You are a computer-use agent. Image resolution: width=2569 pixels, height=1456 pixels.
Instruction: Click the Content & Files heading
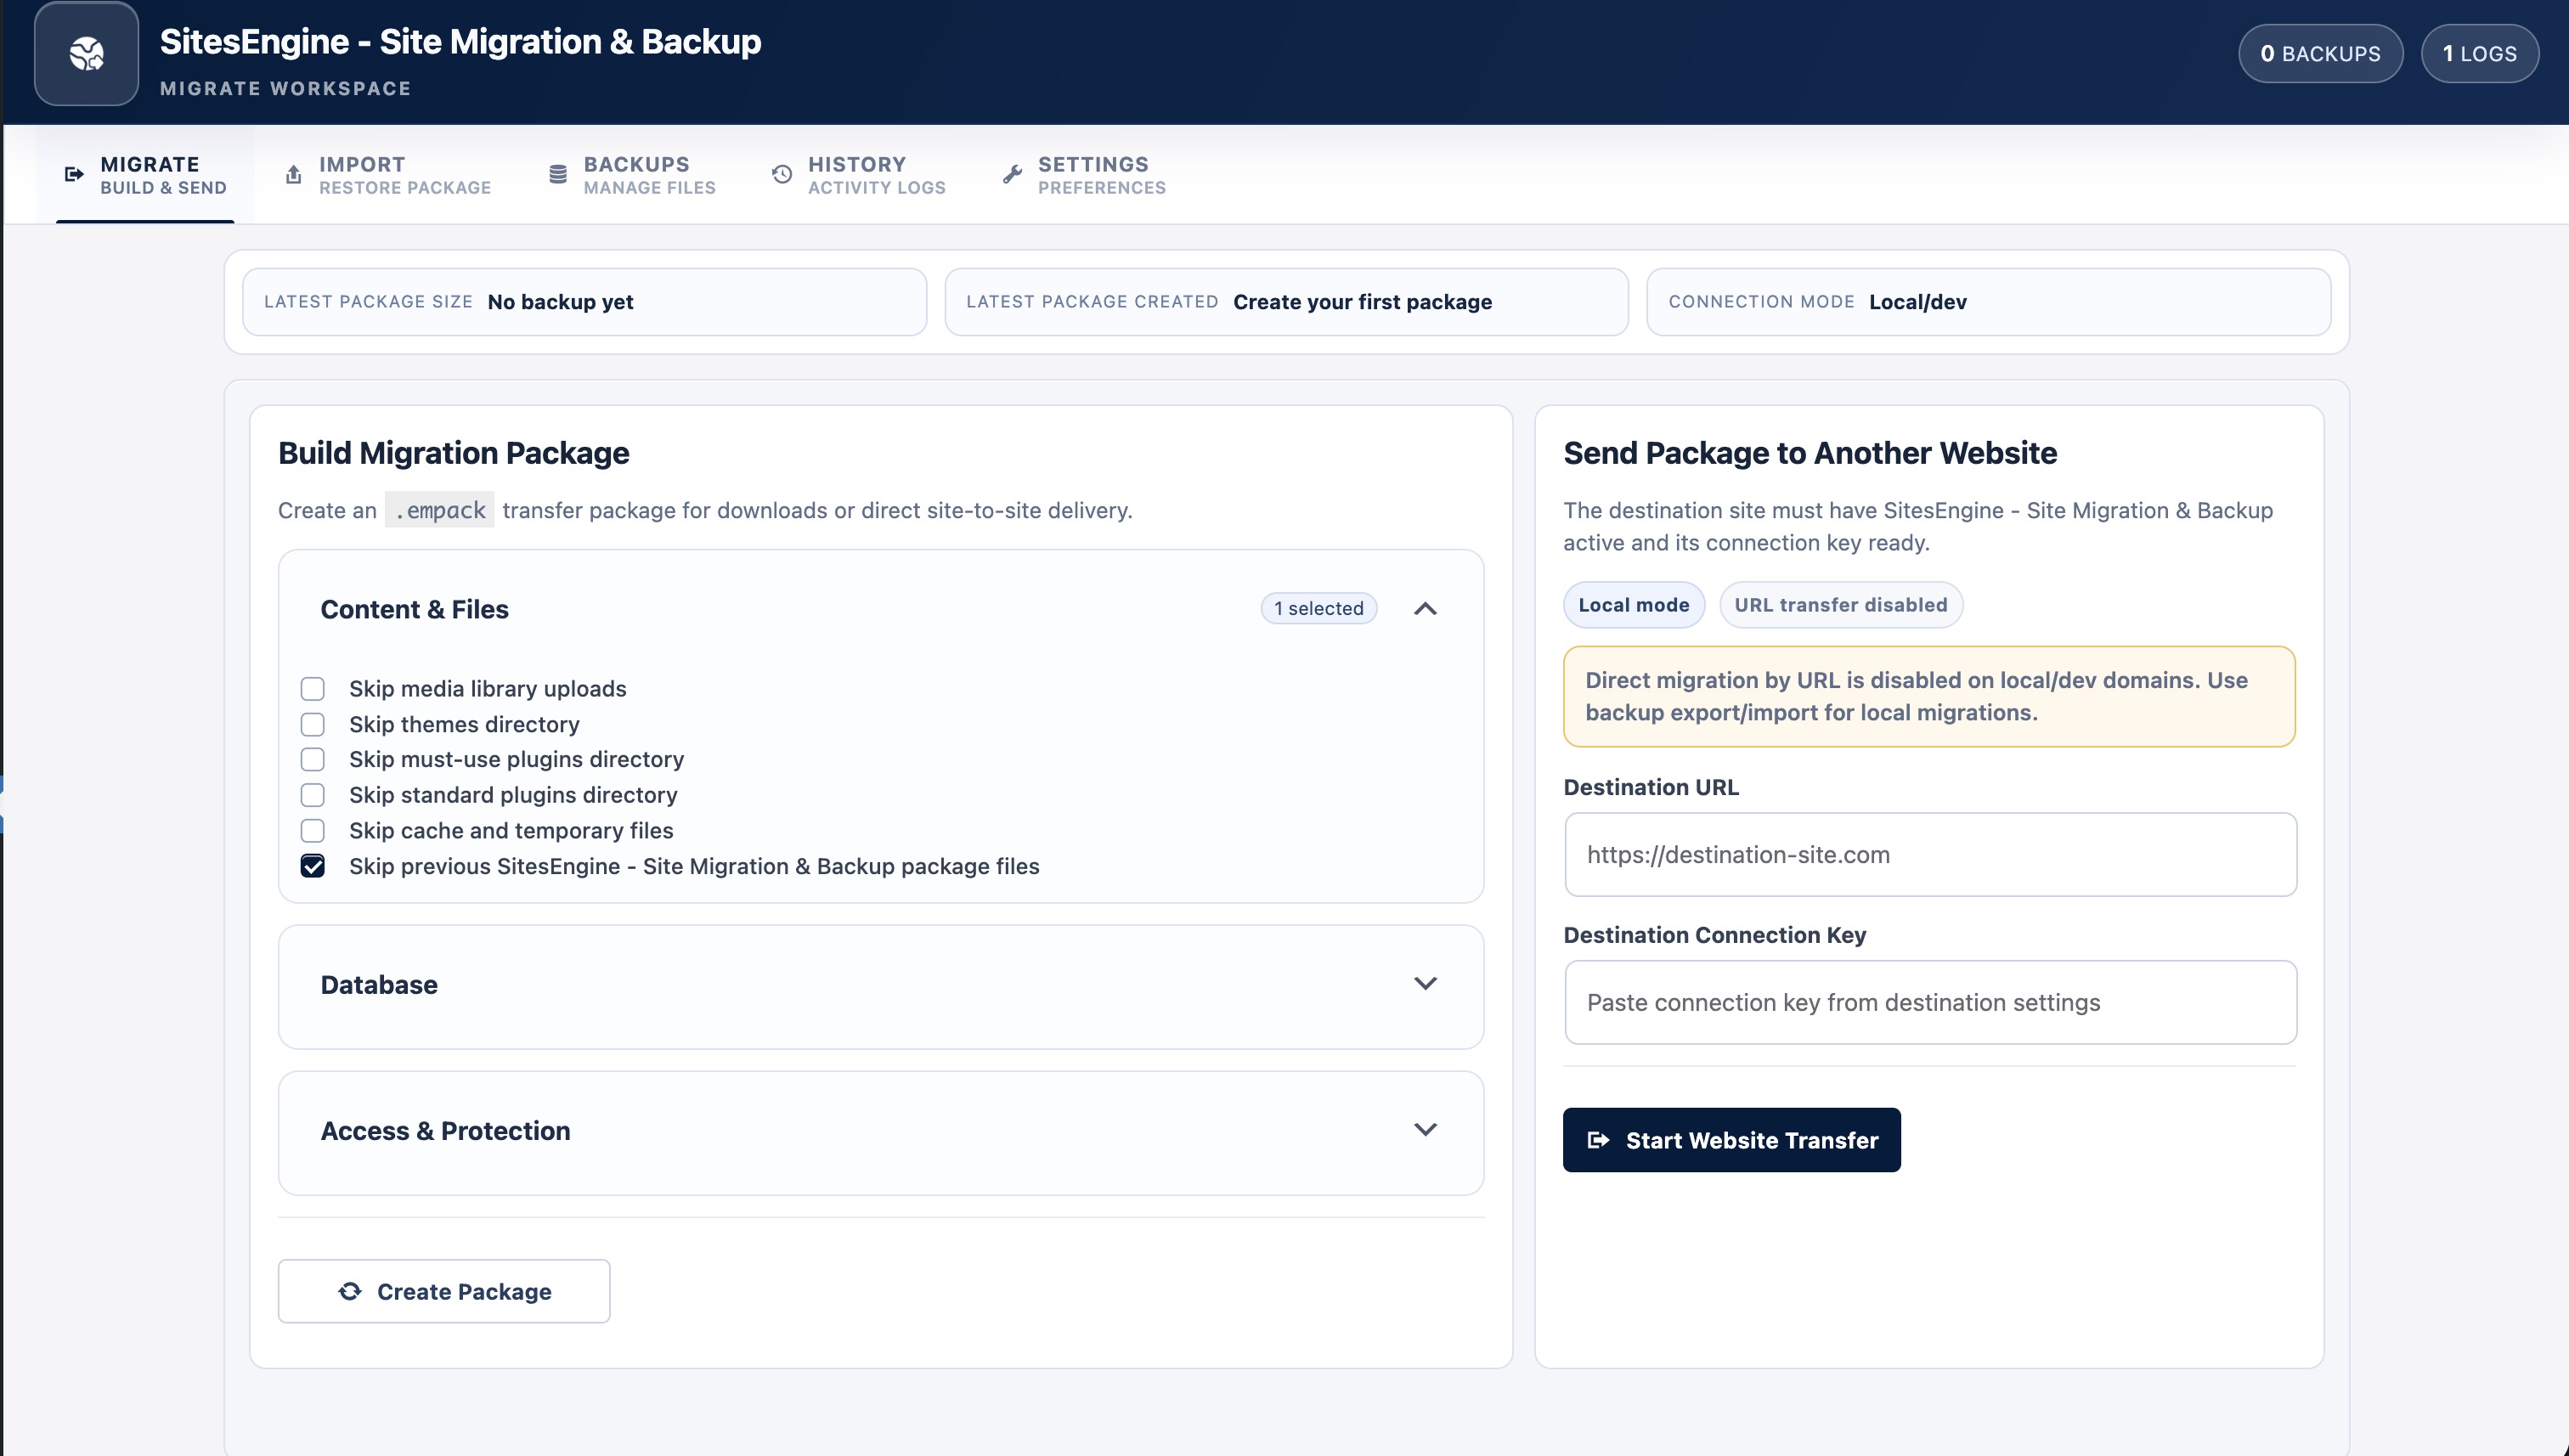click(414, 609)
